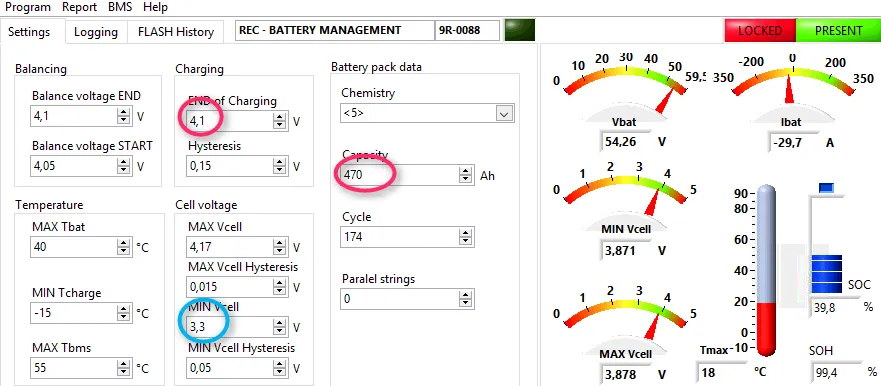This screenshot has width=881, height=386.
Task: Click the Vbat reading 54,26
Action: click(626, 142)
